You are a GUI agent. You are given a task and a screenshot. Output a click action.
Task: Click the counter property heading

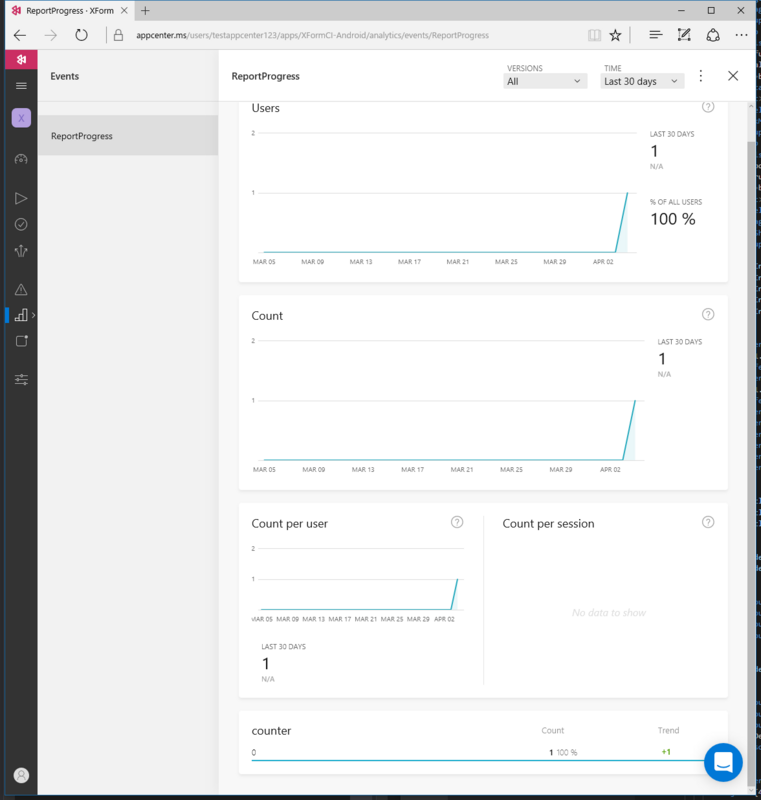(x=271, y=731)
